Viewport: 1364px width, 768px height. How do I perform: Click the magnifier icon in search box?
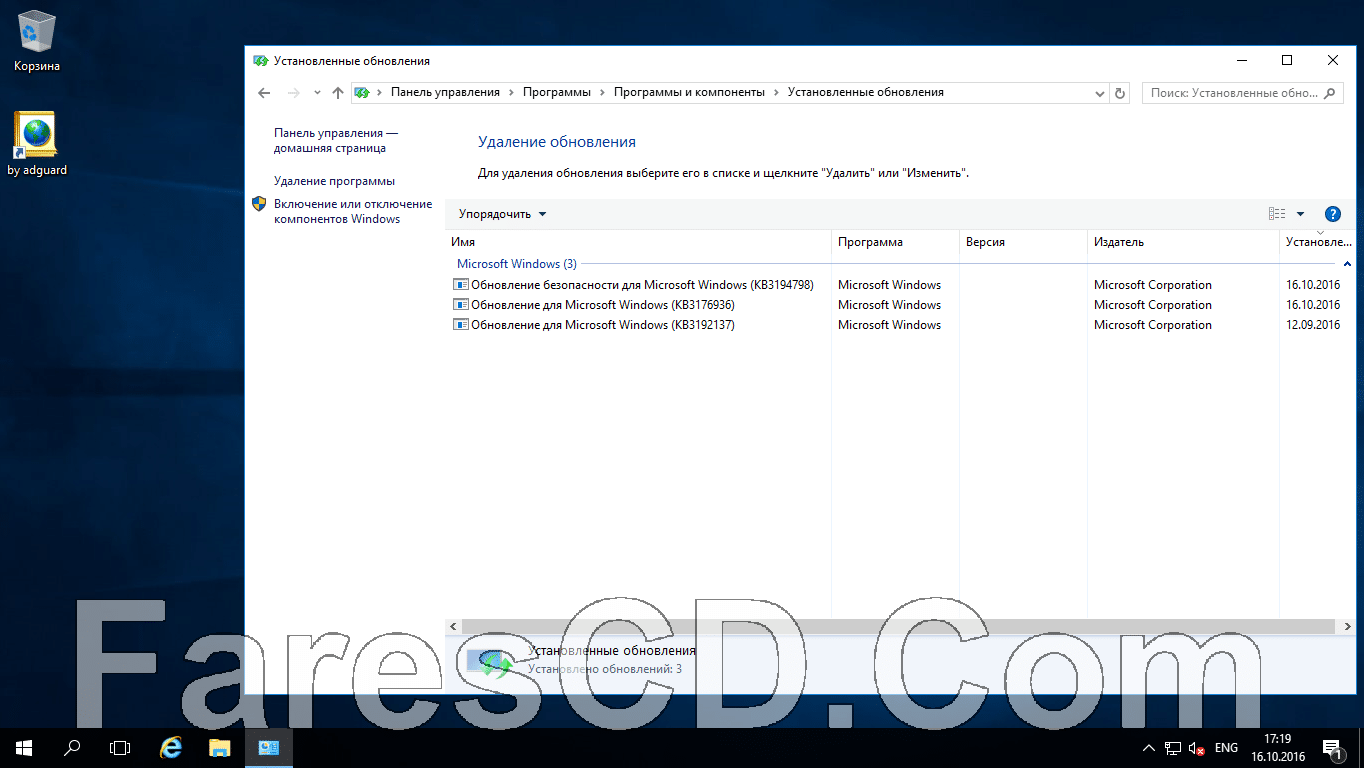1330,93
